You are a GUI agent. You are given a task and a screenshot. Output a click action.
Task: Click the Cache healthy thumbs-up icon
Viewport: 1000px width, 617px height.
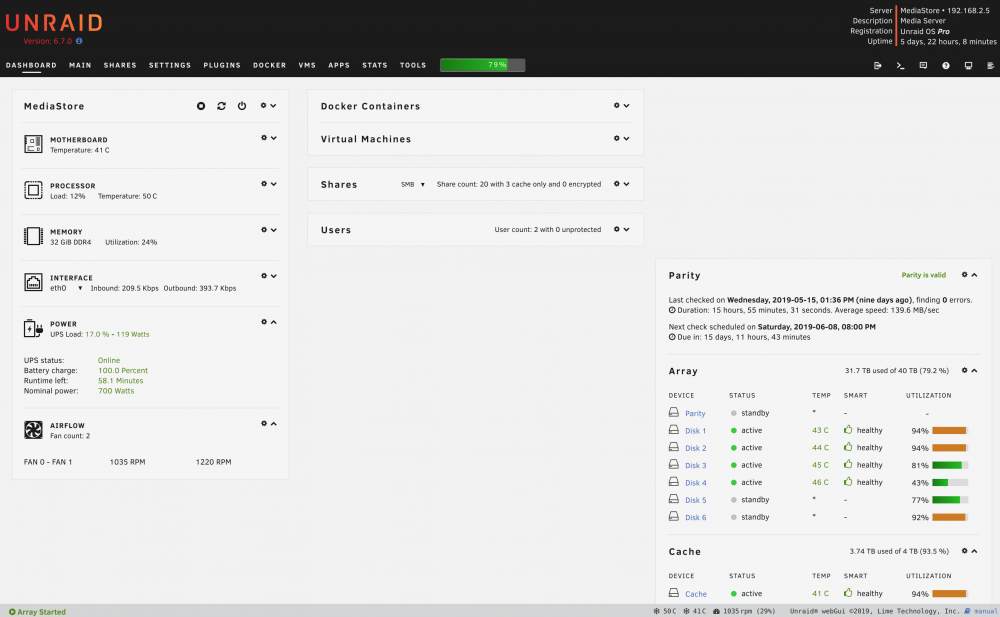(848, 593)
